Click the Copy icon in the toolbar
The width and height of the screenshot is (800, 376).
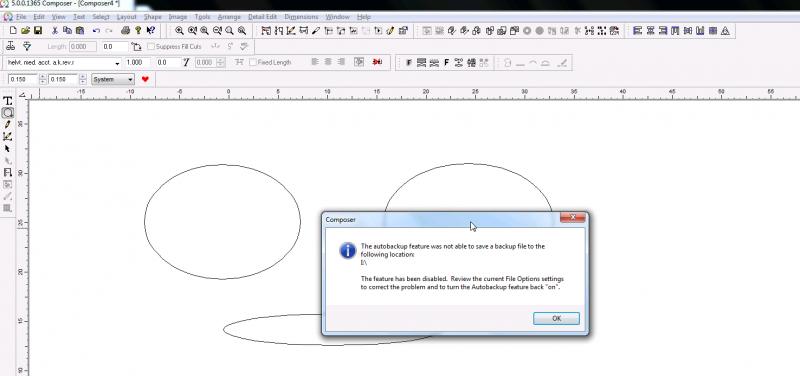67,31
